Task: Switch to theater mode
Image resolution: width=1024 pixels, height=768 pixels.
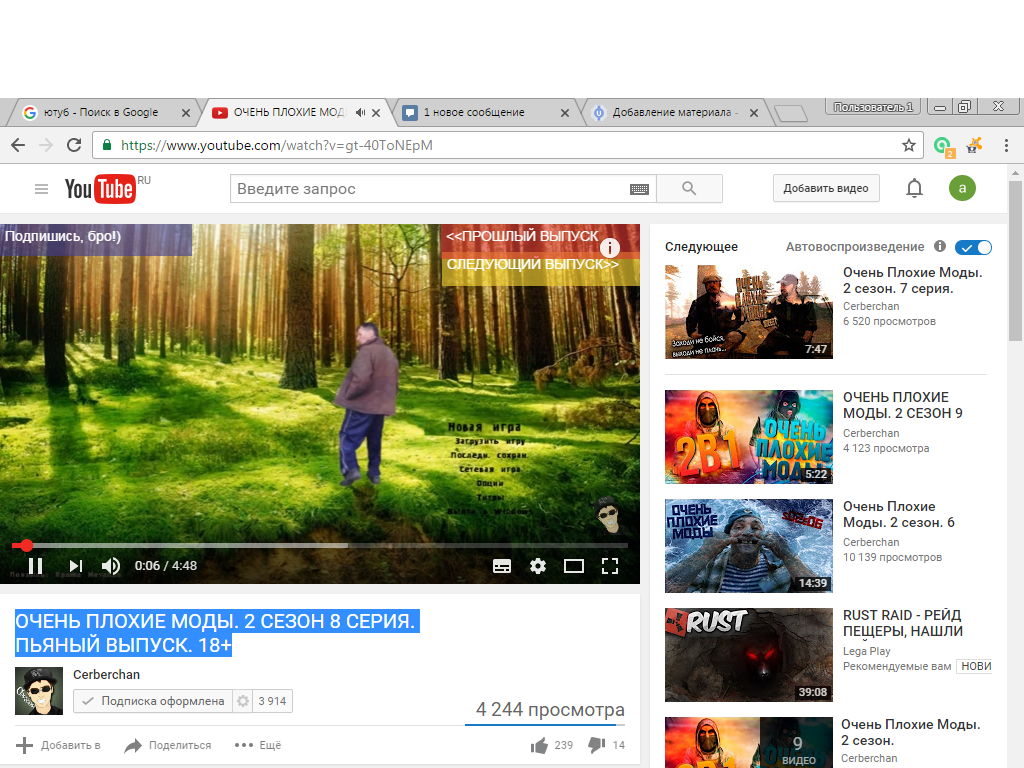Action: tap(573, 566)
